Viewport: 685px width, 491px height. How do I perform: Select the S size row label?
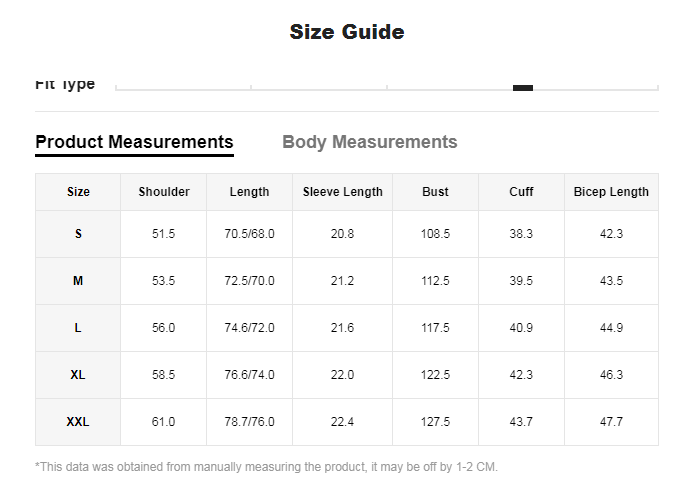(x=78, y=234)
